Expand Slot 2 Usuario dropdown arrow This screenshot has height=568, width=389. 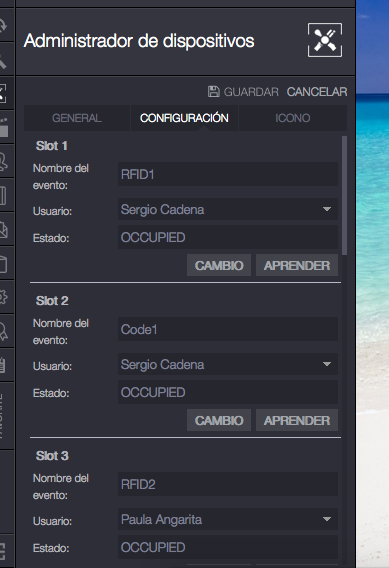pos(327,364)
